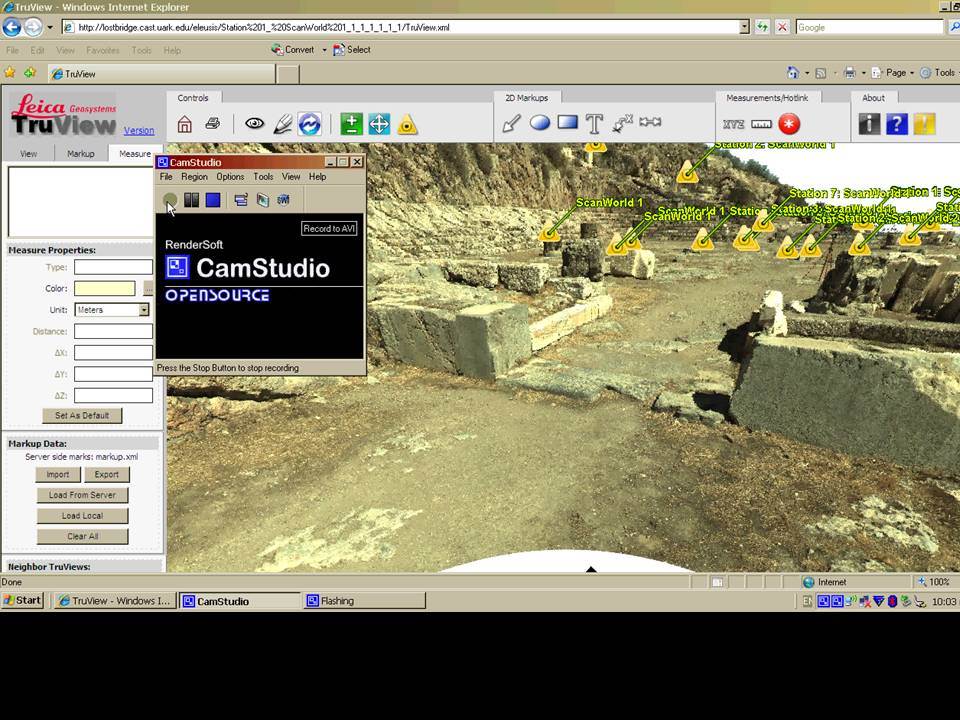Open the address bar URL dropdown
Viewport: 960px width, 720px height.
coord(744,27)
